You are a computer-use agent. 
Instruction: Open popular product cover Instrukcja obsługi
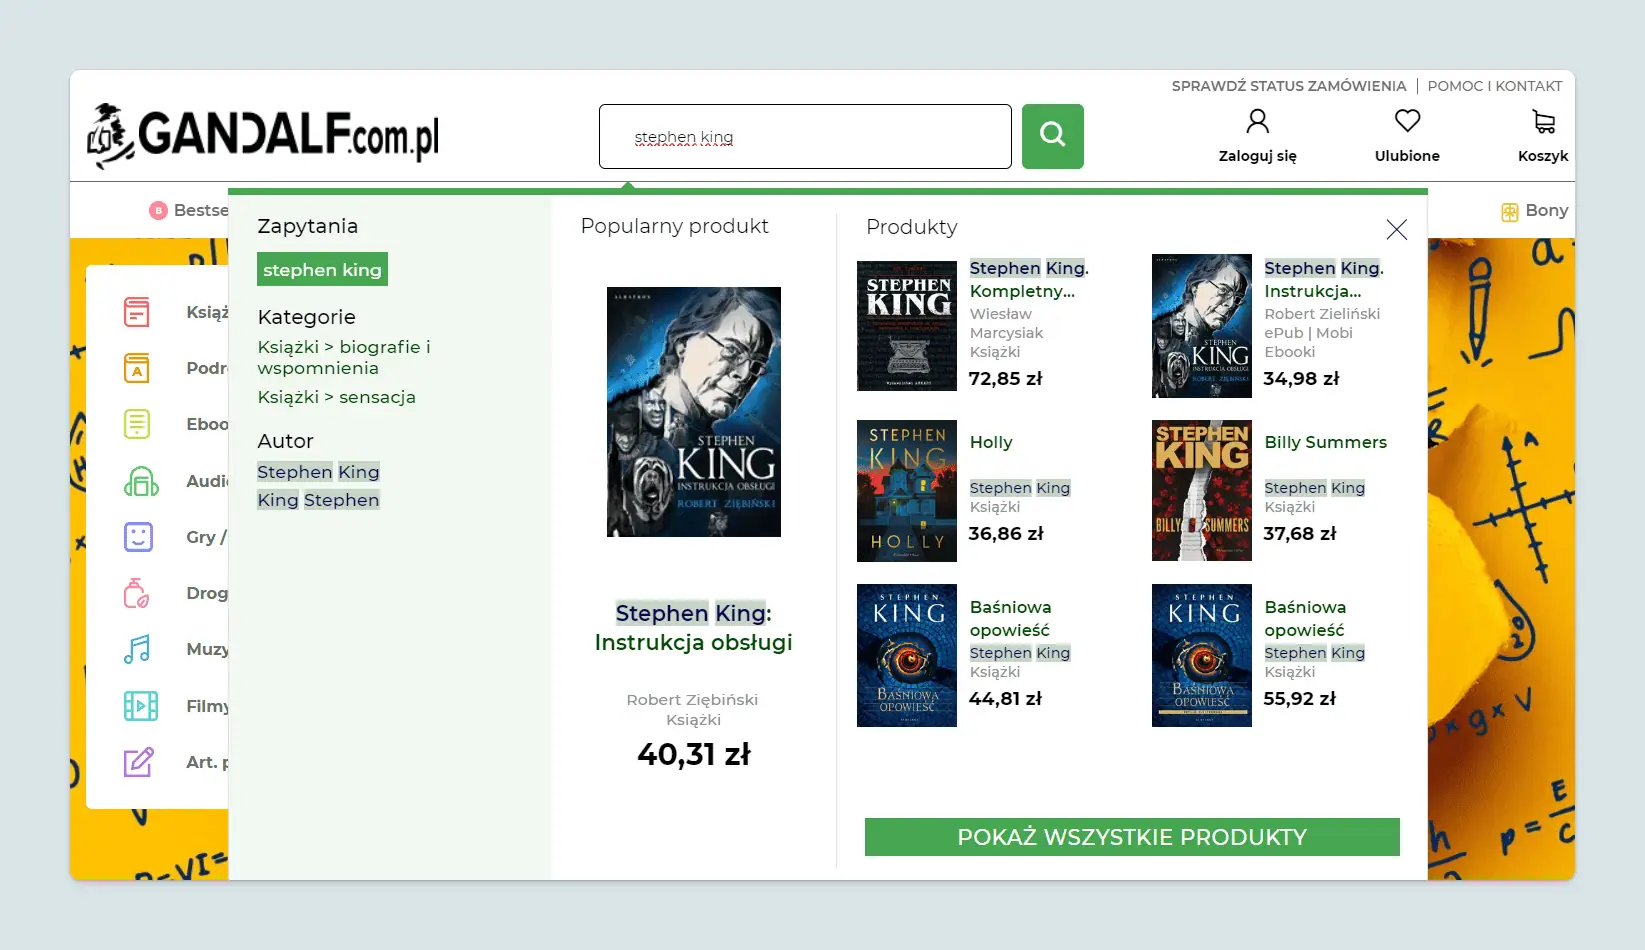(x=694, y=412)
